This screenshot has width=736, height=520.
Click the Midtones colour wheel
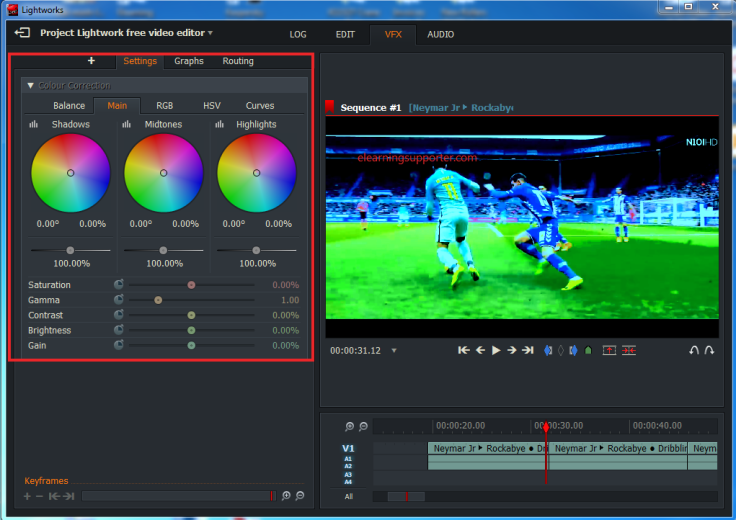click(163, 173)
